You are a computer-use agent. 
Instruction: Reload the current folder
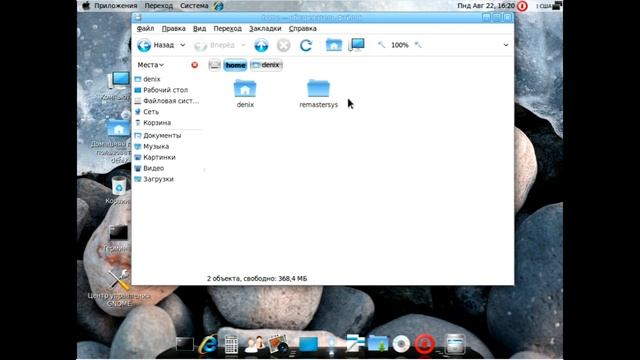point(306,45)
